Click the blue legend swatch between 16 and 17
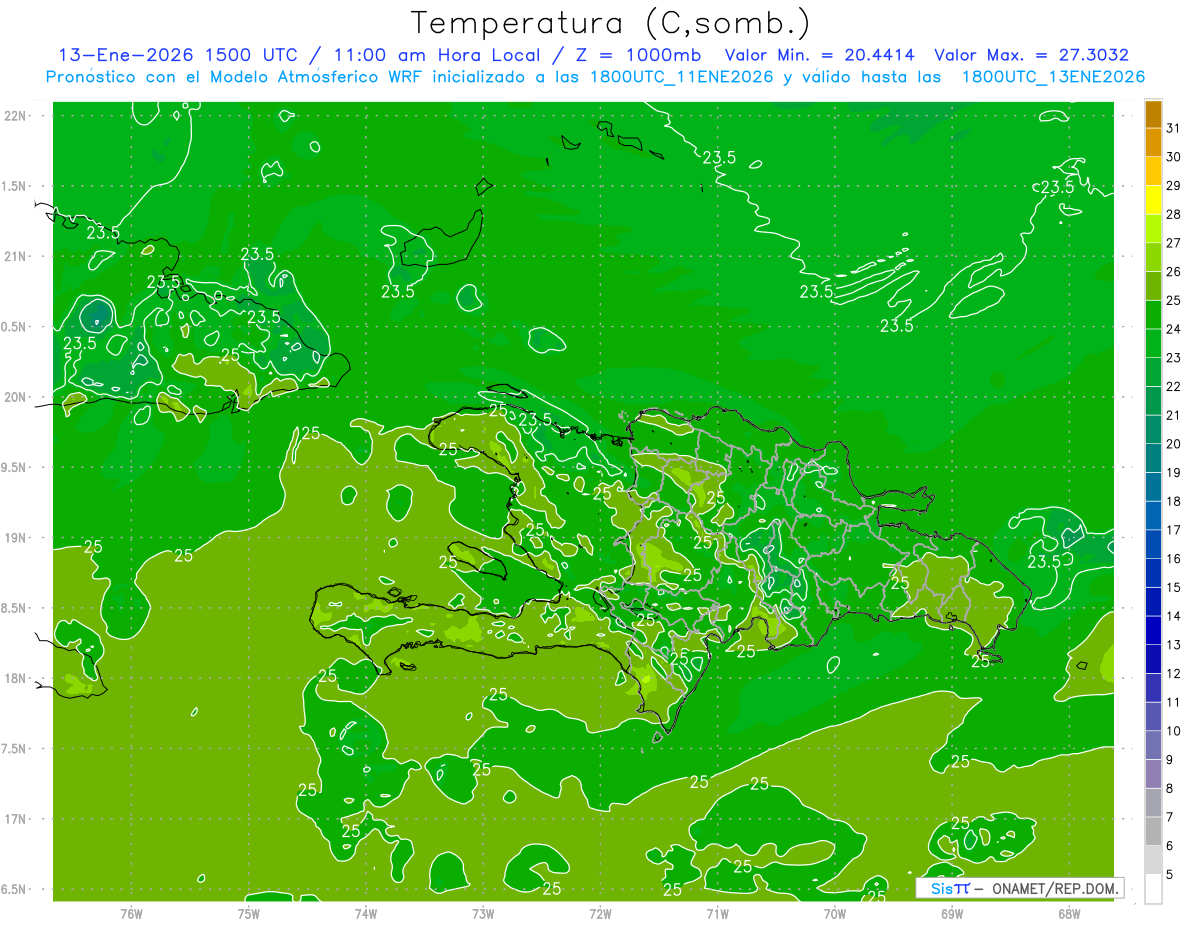 (1153, 545)
